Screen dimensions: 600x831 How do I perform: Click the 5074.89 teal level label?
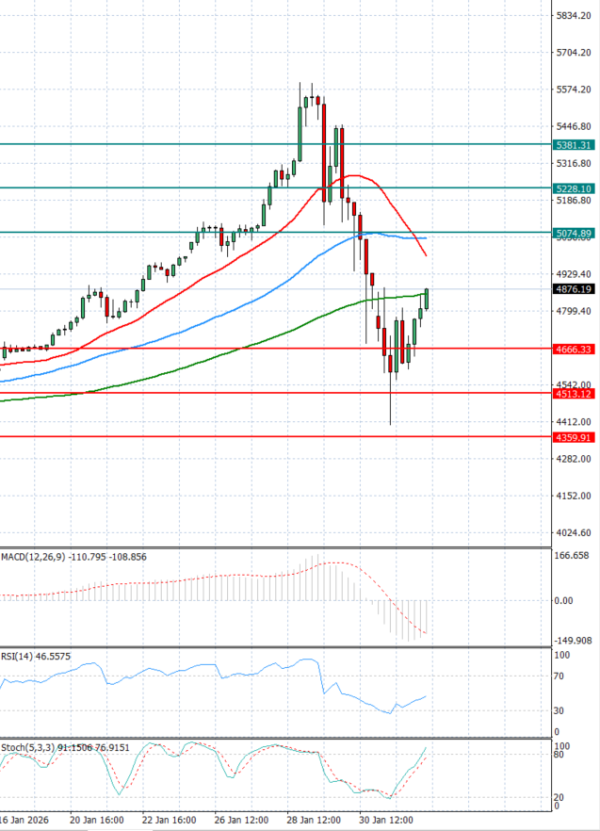(574, 233)
